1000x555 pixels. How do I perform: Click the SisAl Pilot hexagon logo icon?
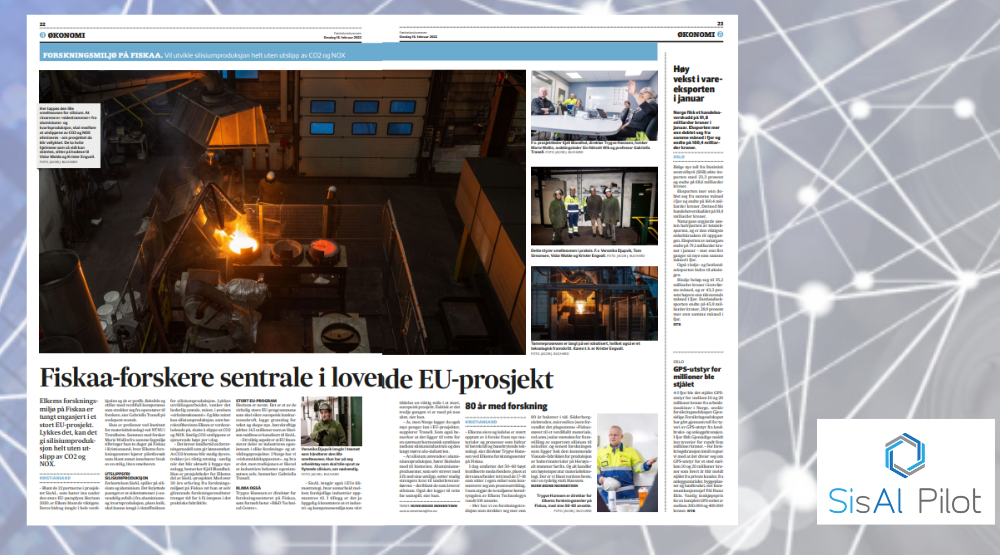(x=904, y=455)
